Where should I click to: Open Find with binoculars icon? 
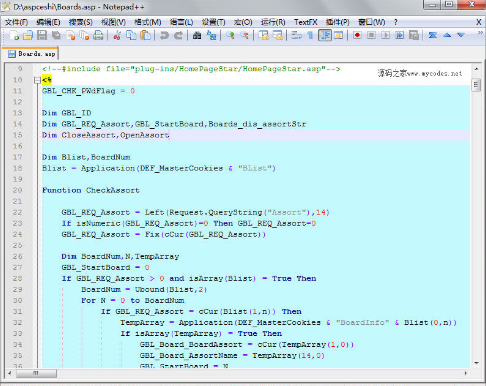pyautogui.click(x=197, y=35)
